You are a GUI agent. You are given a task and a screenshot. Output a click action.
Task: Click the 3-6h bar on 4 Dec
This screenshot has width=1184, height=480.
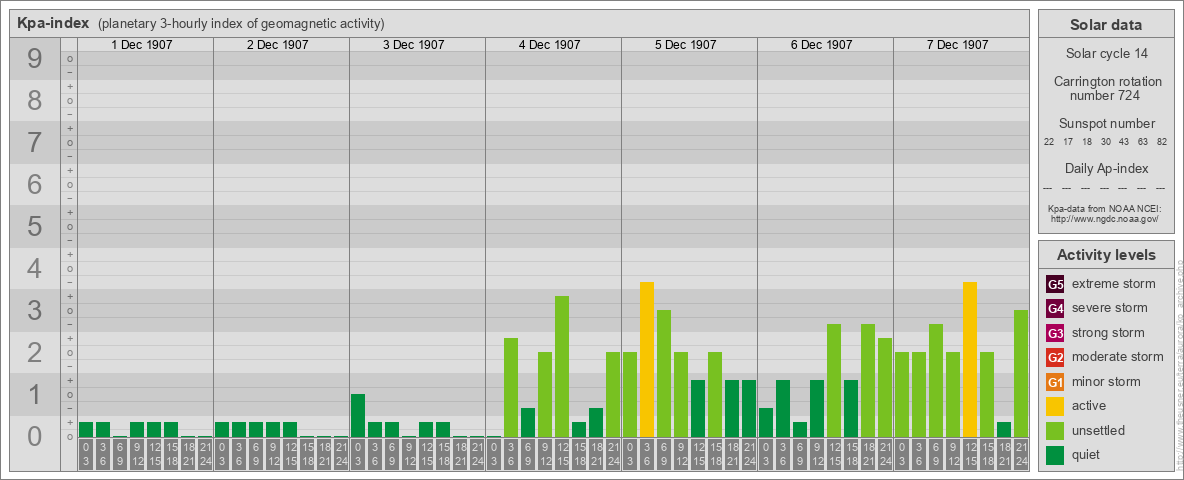pyautogui.click(x=510, y=387)
